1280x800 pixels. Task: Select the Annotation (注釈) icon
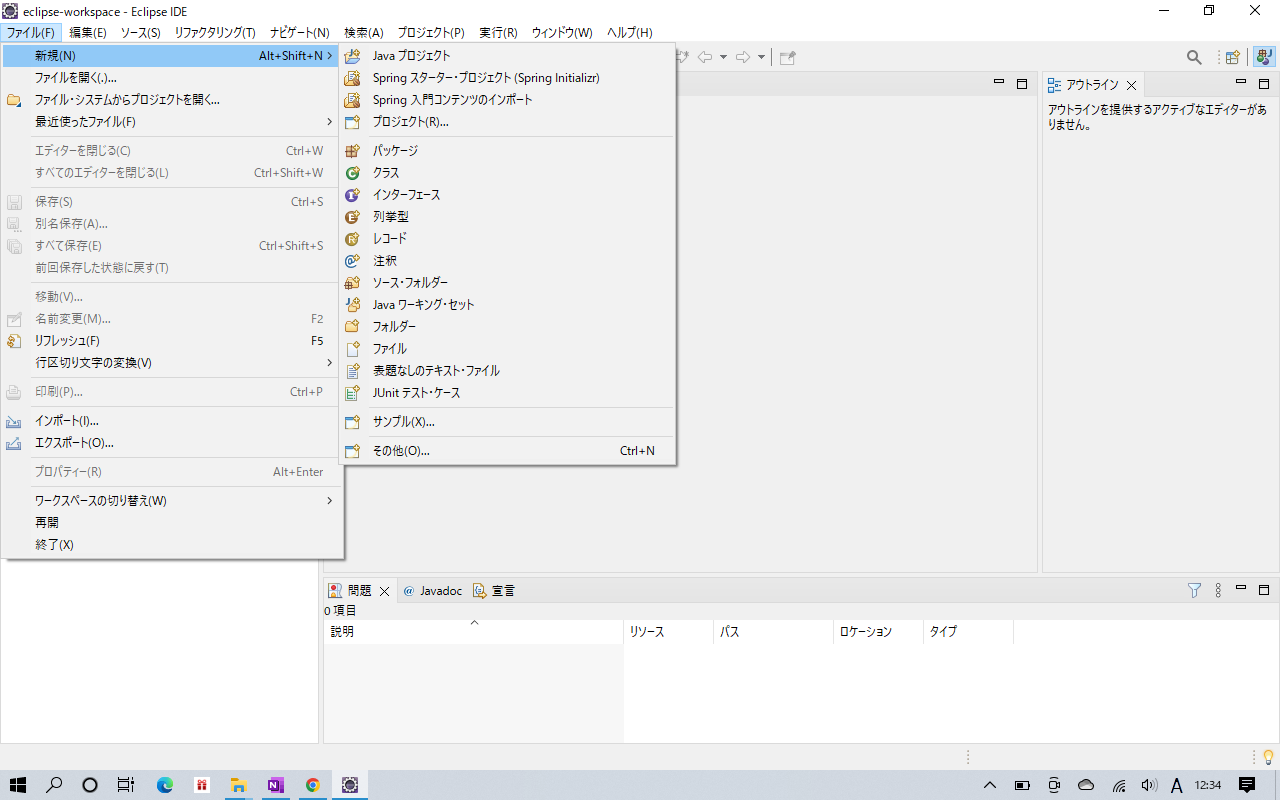coord(352,261)
